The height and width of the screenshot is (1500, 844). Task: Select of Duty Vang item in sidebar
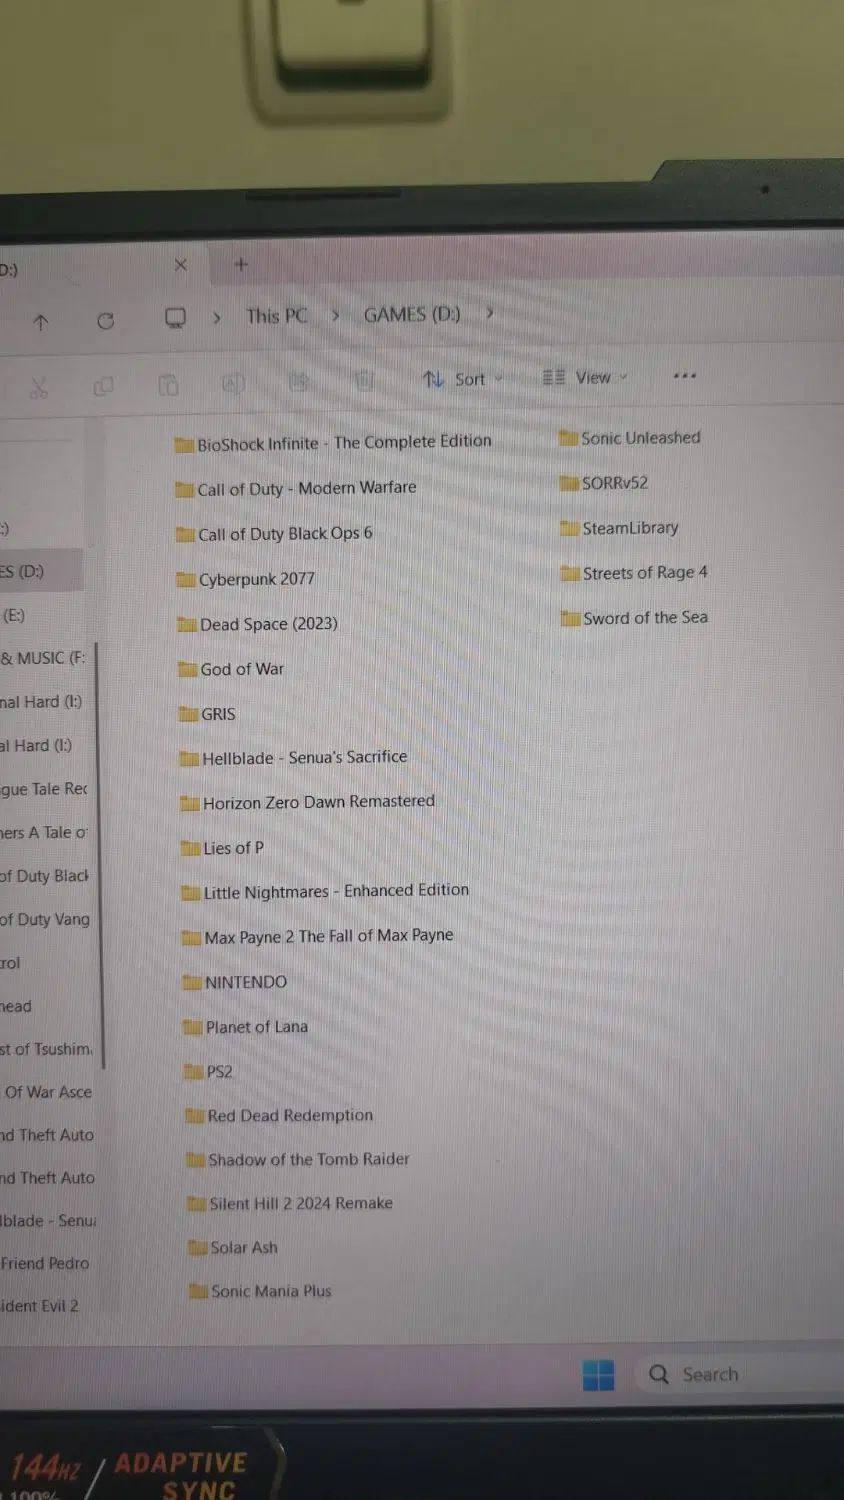coord(45,919)
